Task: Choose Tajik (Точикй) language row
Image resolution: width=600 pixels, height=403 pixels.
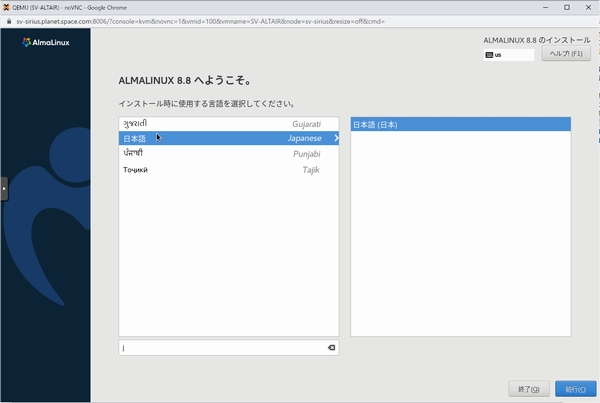Action: pos(228,170)
